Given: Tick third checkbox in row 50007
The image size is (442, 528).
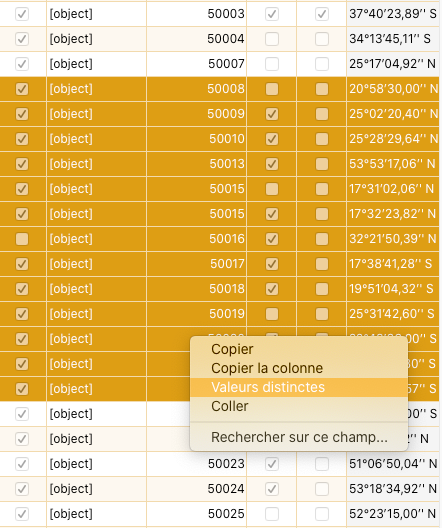Looking at the screenshot, I should [322, 64].
